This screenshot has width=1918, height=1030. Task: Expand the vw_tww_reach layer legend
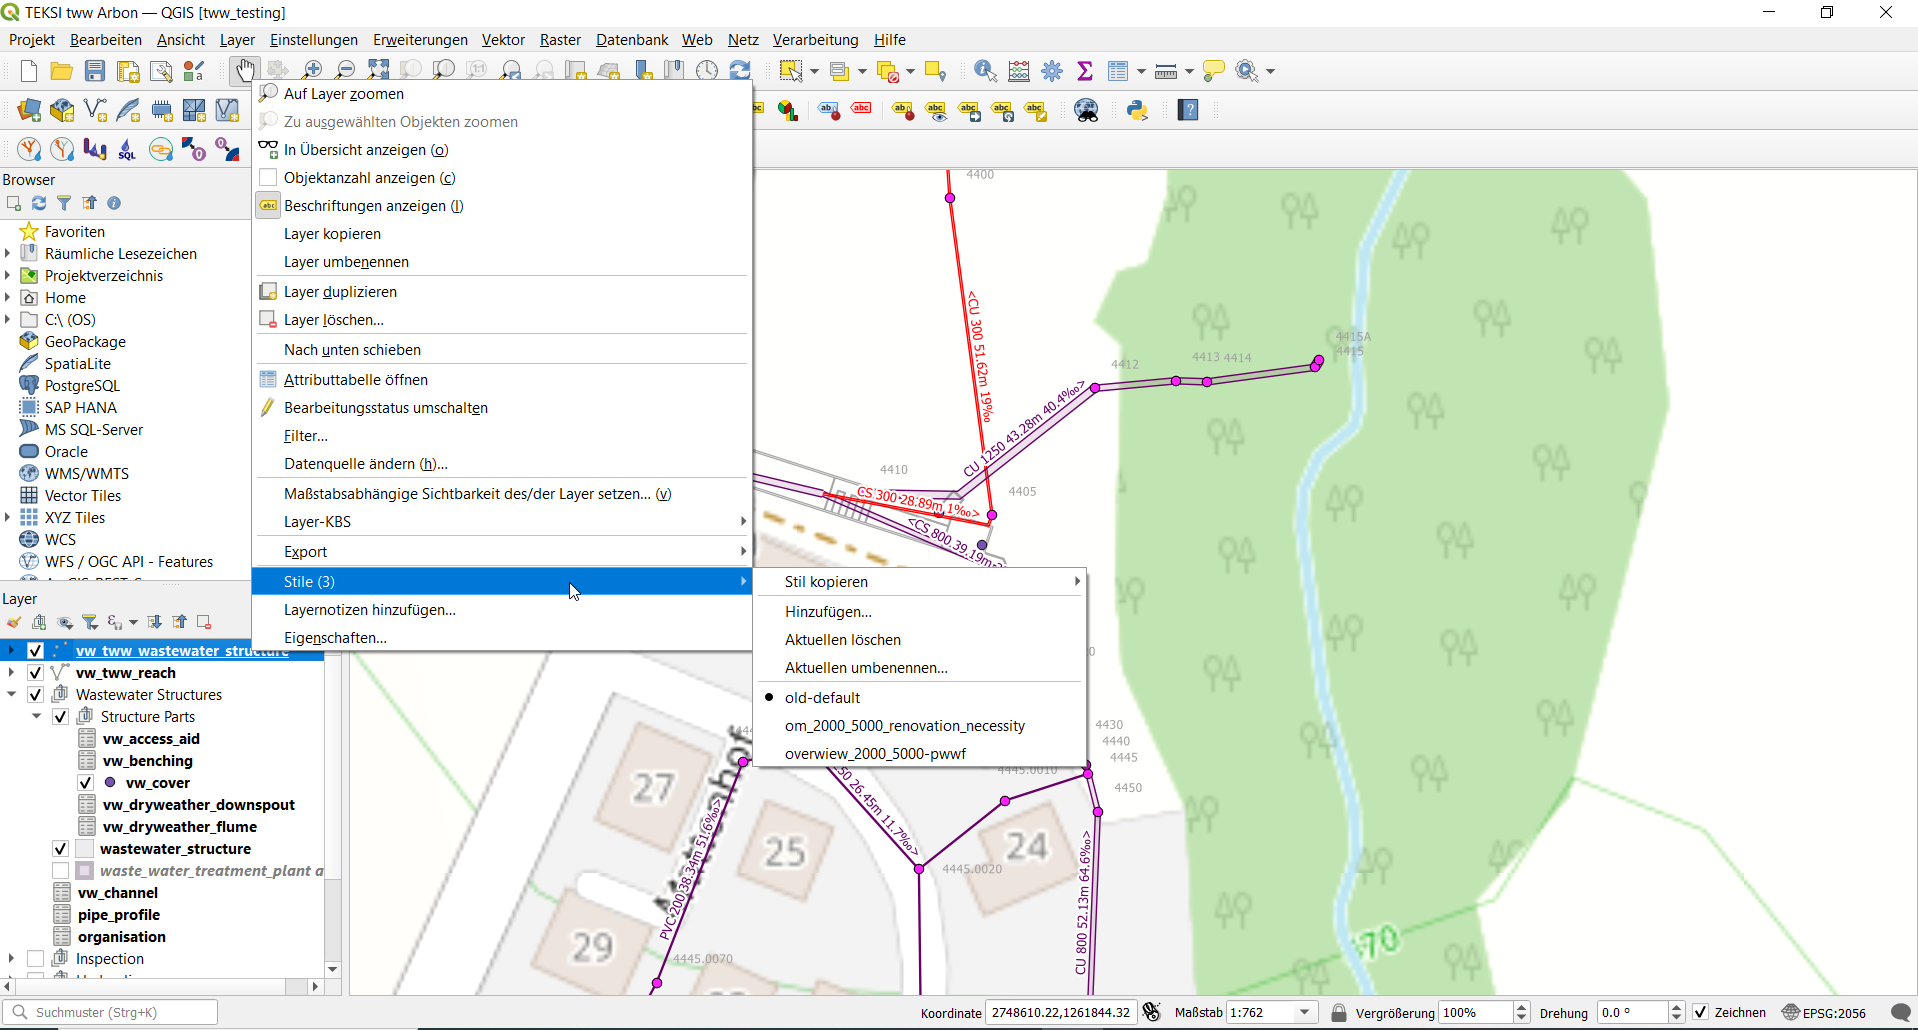tap(11, 673)
